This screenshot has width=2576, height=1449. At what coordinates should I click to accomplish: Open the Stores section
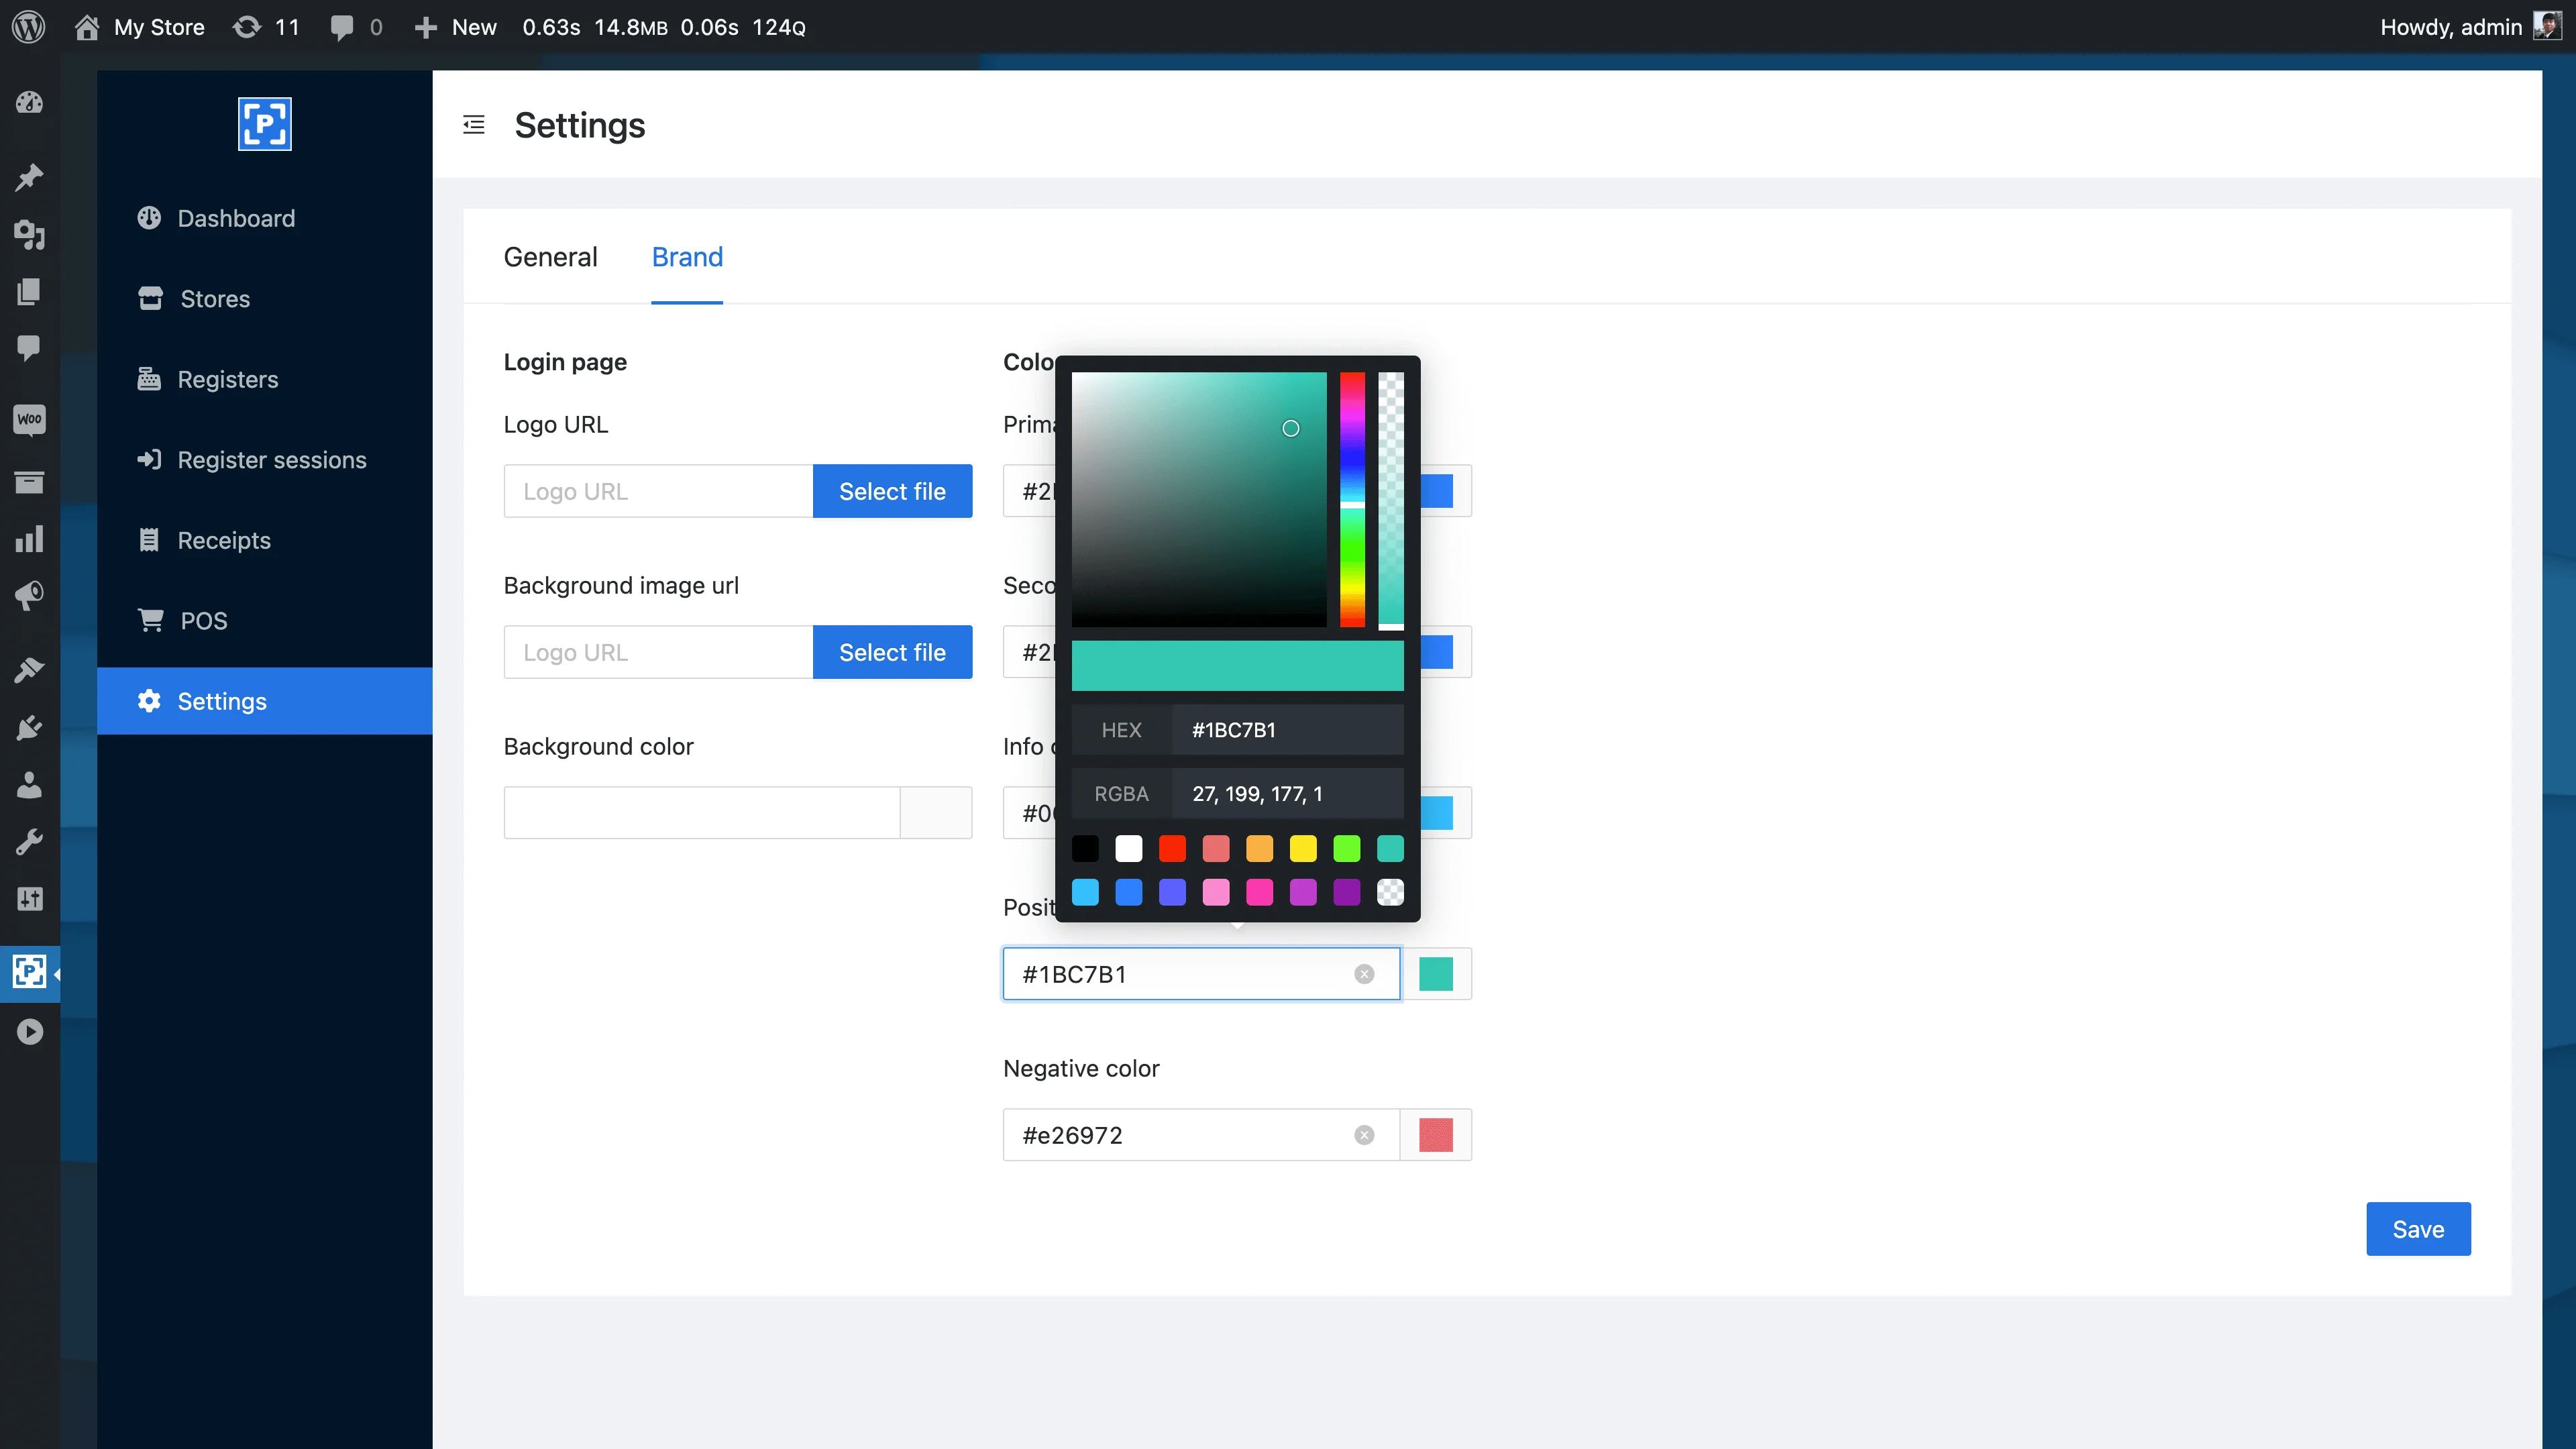pos(214,299)
